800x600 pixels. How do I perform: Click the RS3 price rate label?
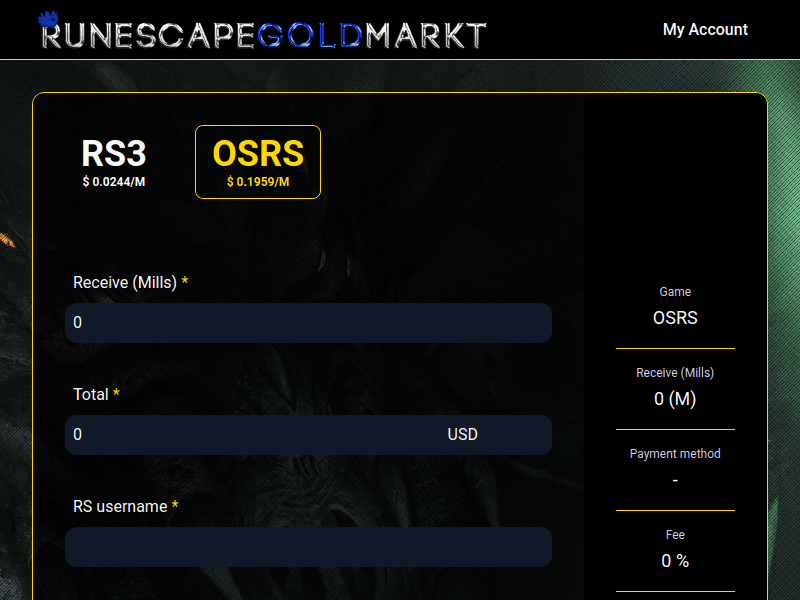[x=113, y=183]
